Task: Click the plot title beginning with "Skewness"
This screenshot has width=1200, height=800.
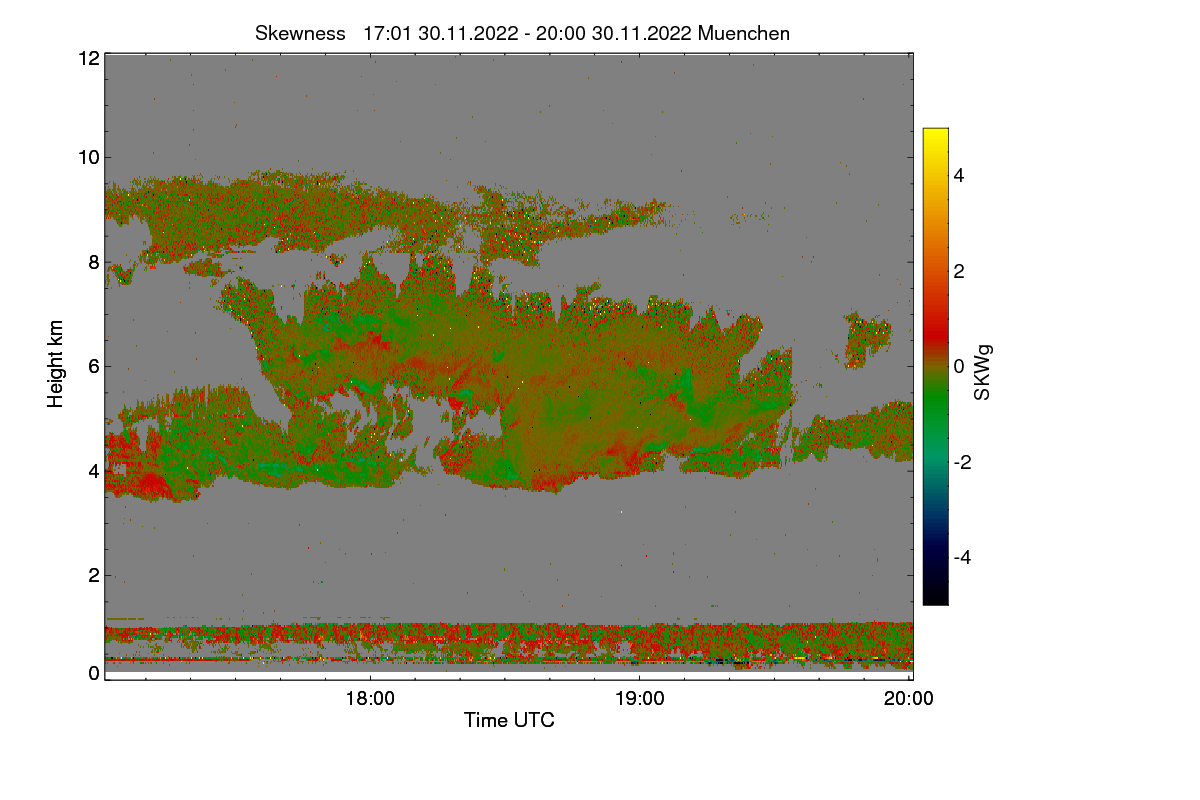Action: pos(522,33)
